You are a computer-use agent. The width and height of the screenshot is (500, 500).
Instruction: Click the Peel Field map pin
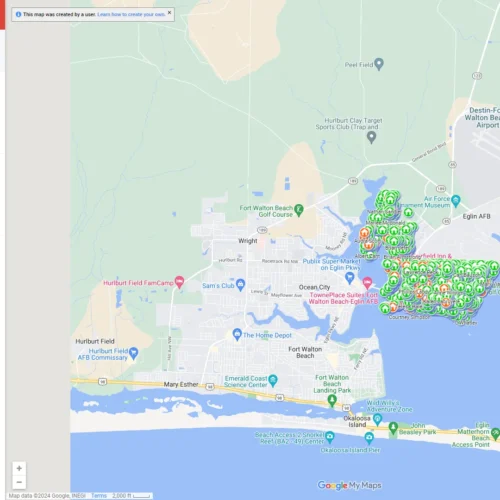[379, 64]
